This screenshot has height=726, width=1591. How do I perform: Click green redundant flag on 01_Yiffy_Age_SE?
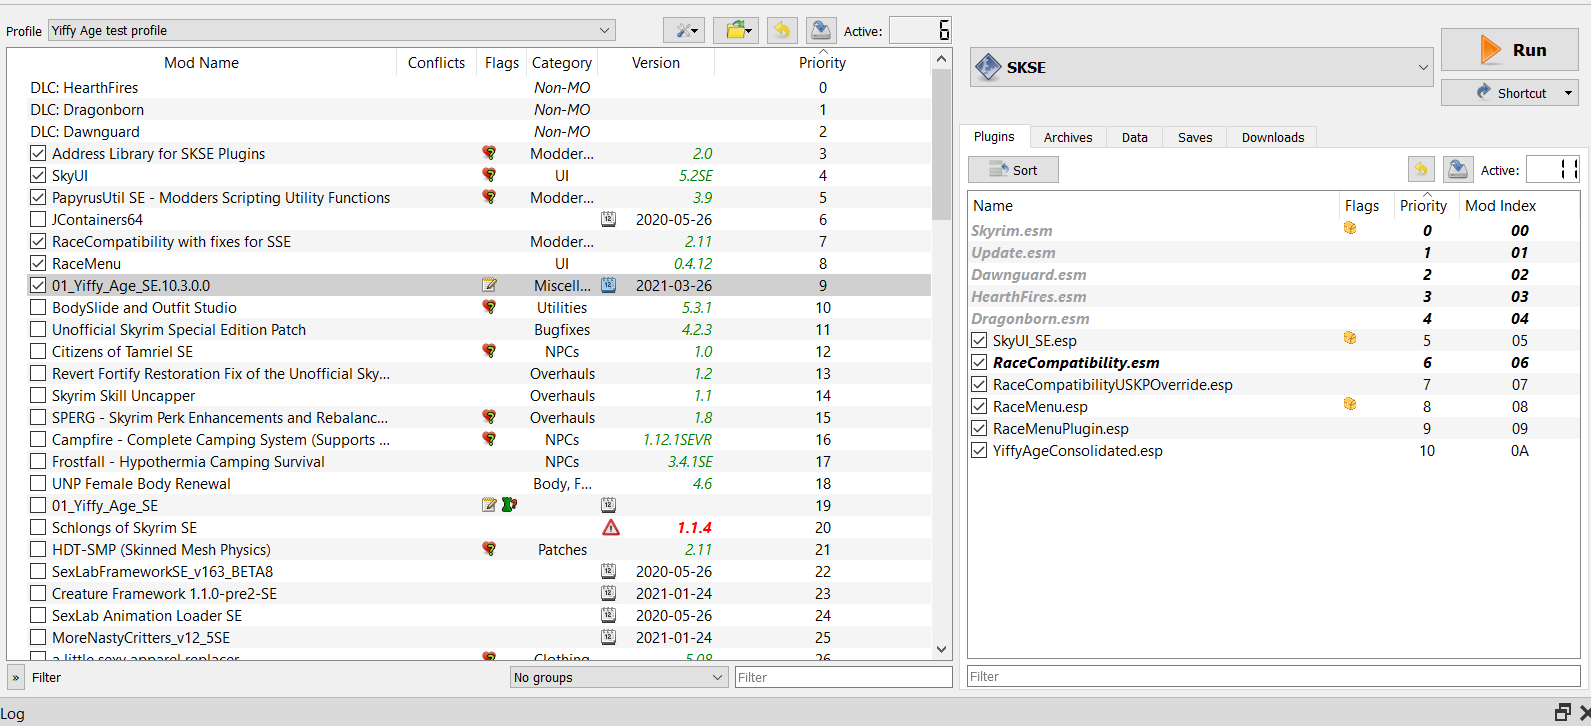[x=509, y=505]
